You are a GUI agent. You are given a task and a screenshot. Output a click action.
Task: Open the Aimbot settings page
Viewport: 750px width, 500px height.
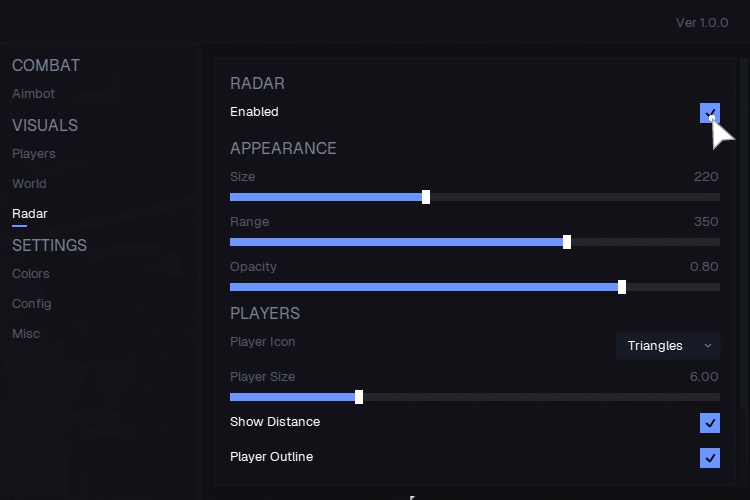[x=33, y=94]
